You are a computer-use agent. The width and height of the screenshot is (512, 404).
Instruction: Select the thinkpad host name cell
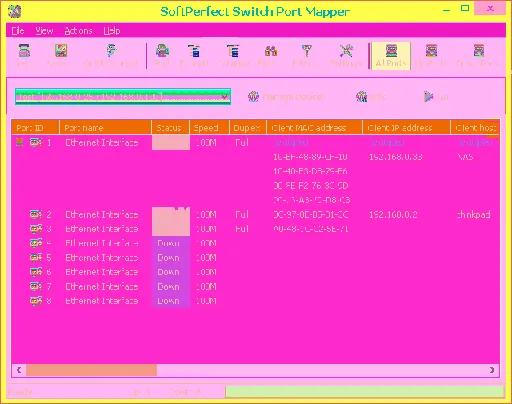(474, 214)
